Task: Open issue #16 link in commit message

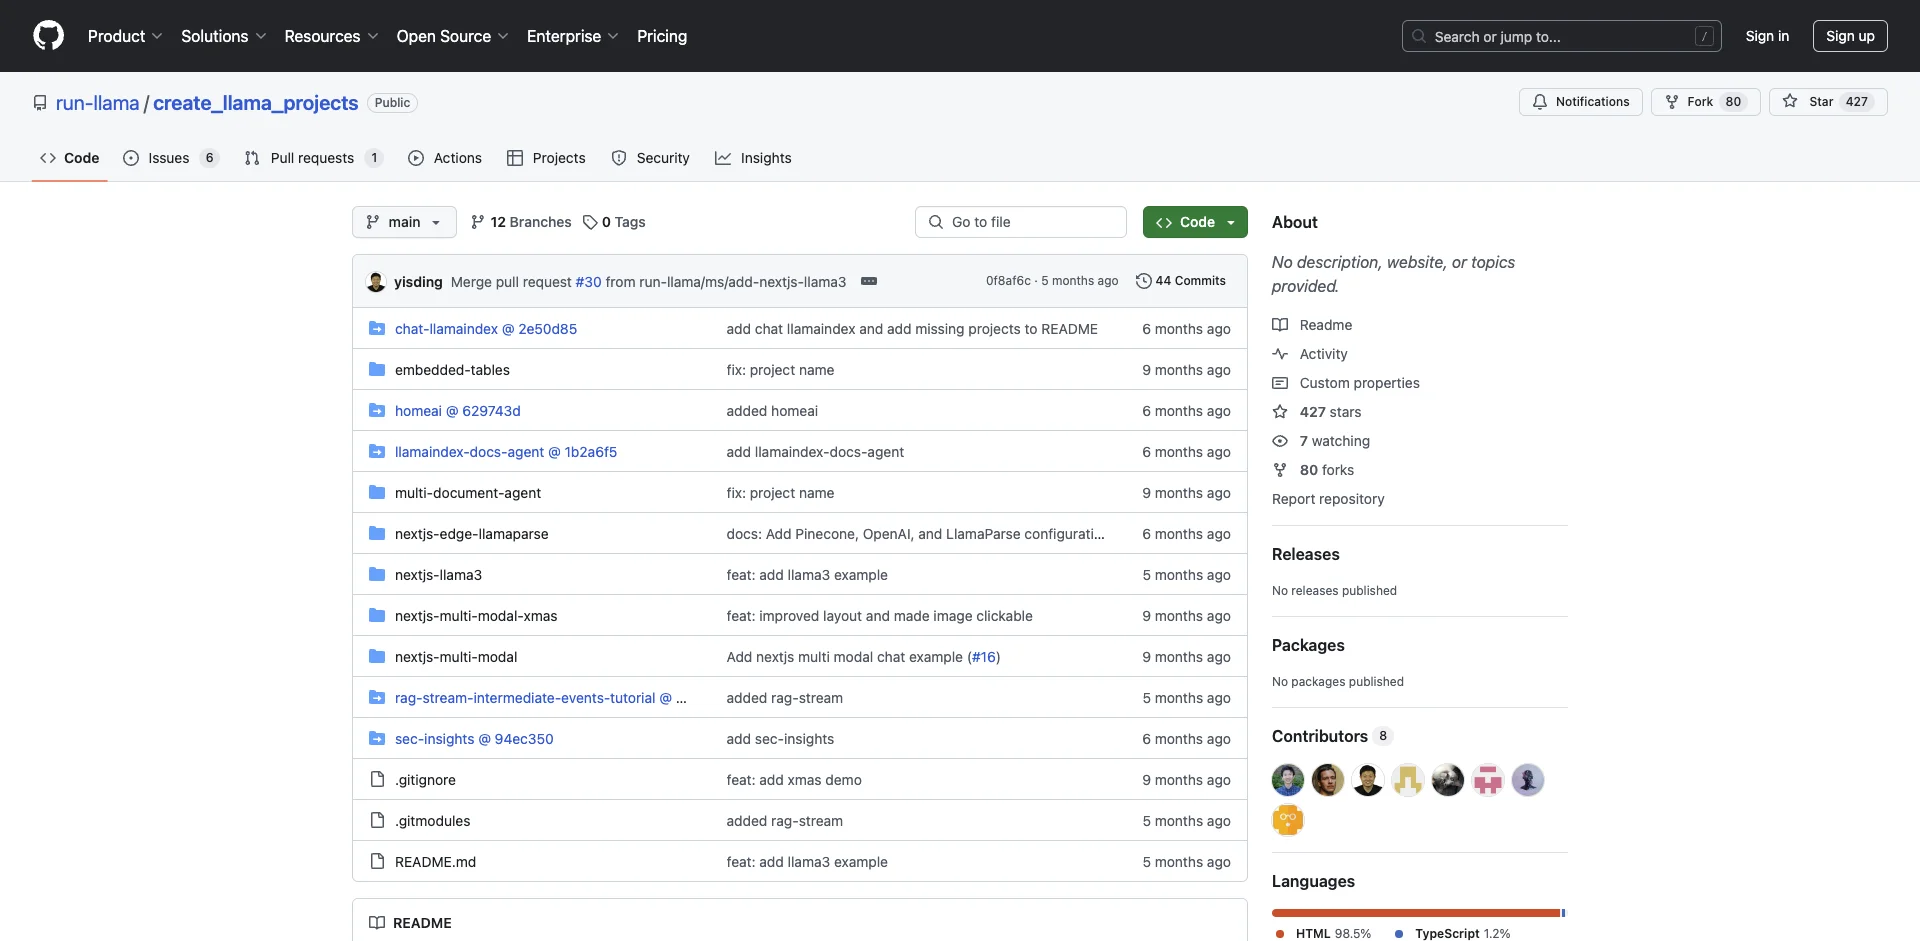Action: pyautogui.click(x=984, y=657)
